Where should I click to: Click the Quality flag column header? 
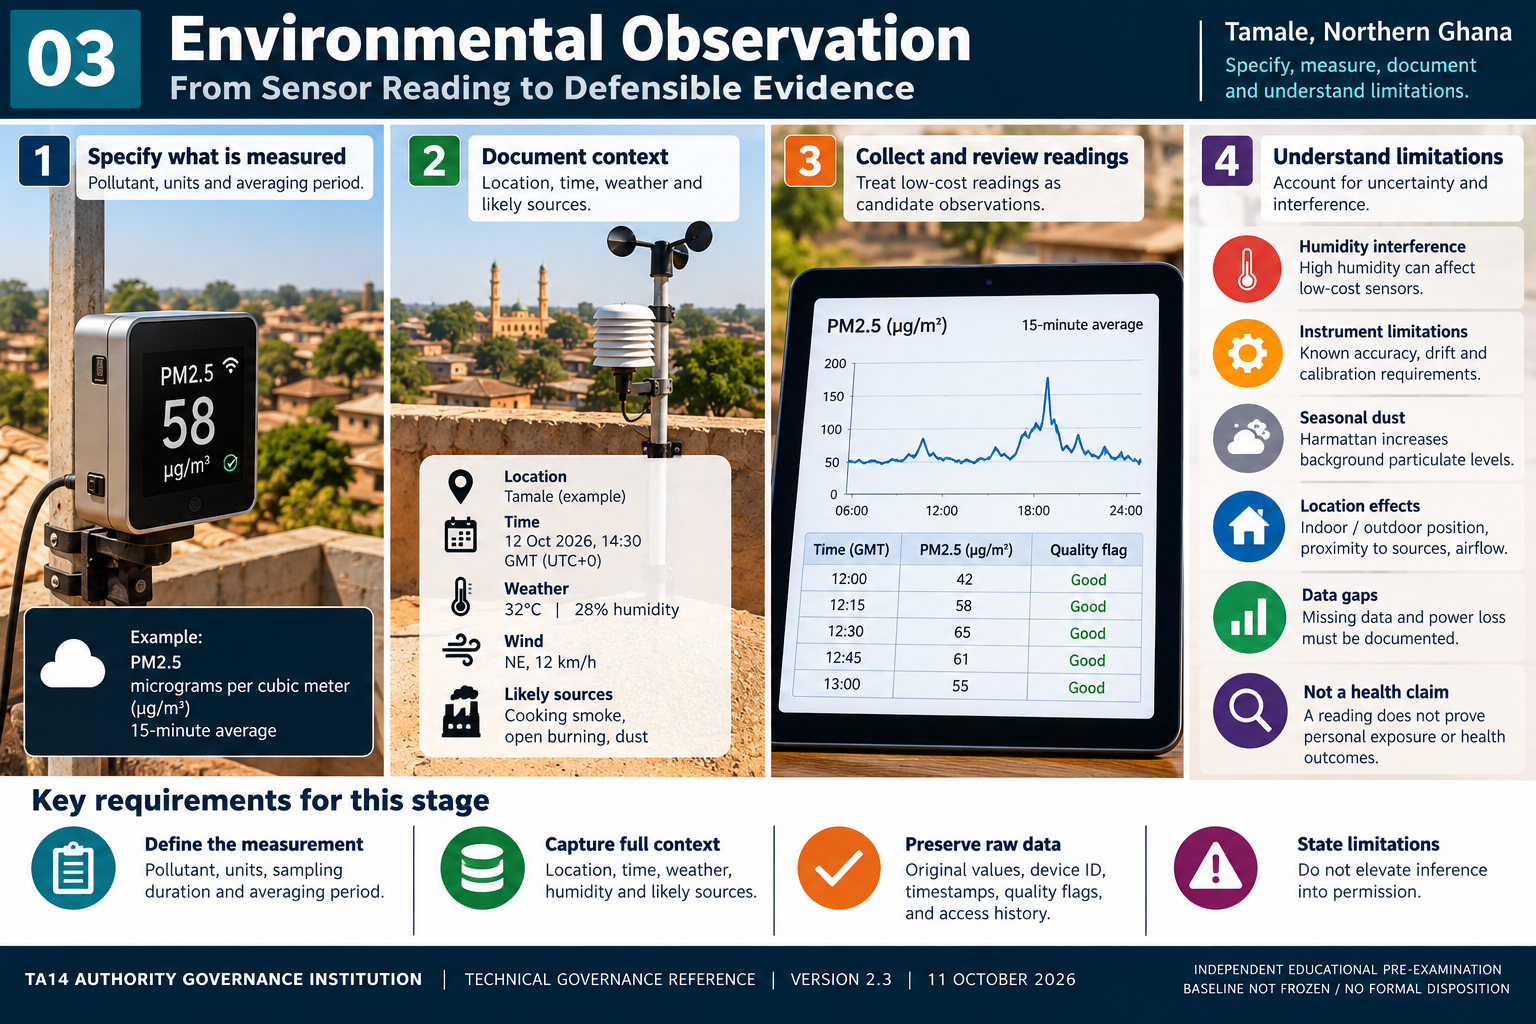[x=1088, y=550]
